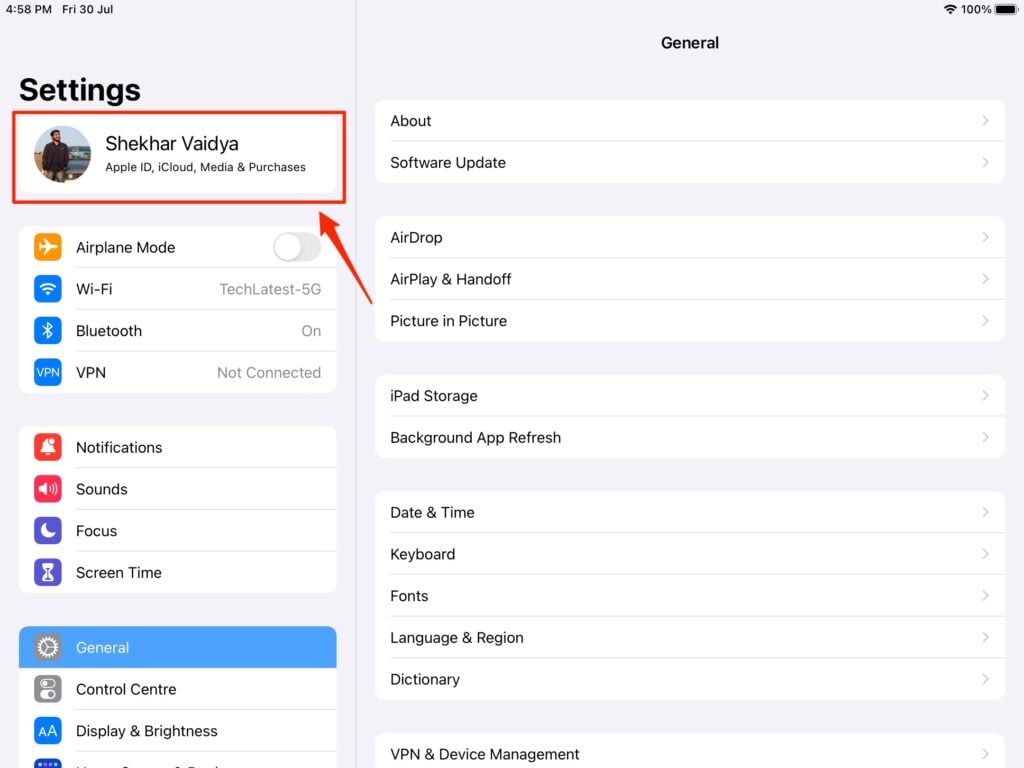The height and width of the screenshot is (768, 1024).
Task: Click the Picture in Picture label
Action: [x=448, y=321]
